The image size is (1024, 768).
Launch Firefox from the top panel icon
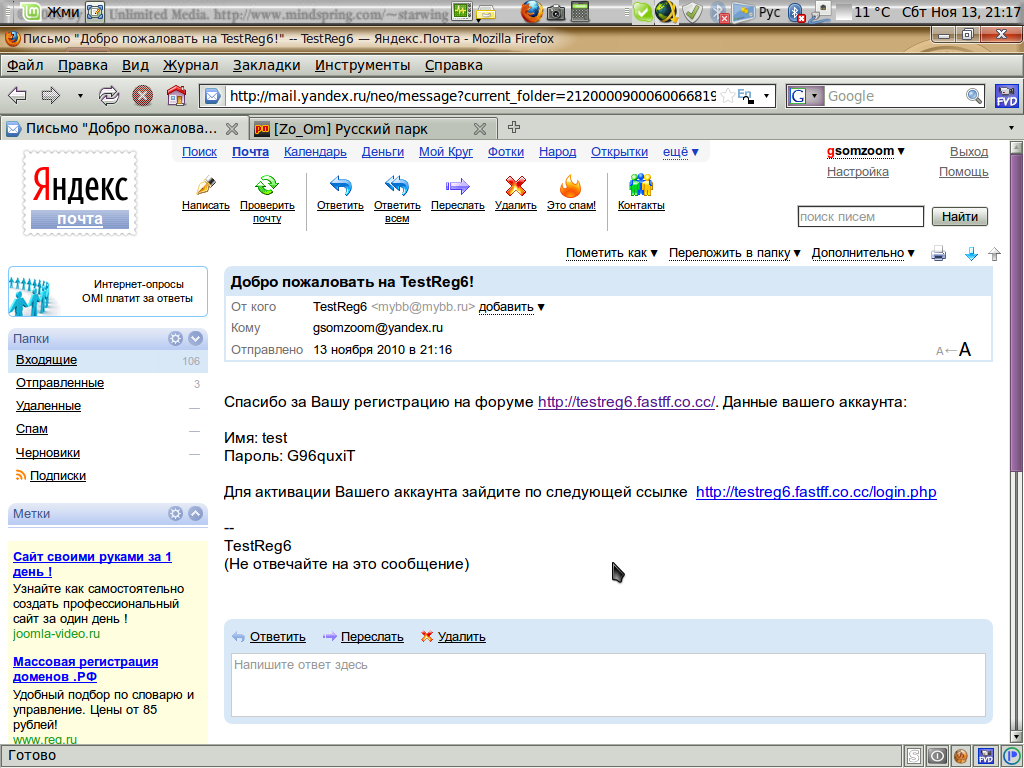(x=532, y=11)
